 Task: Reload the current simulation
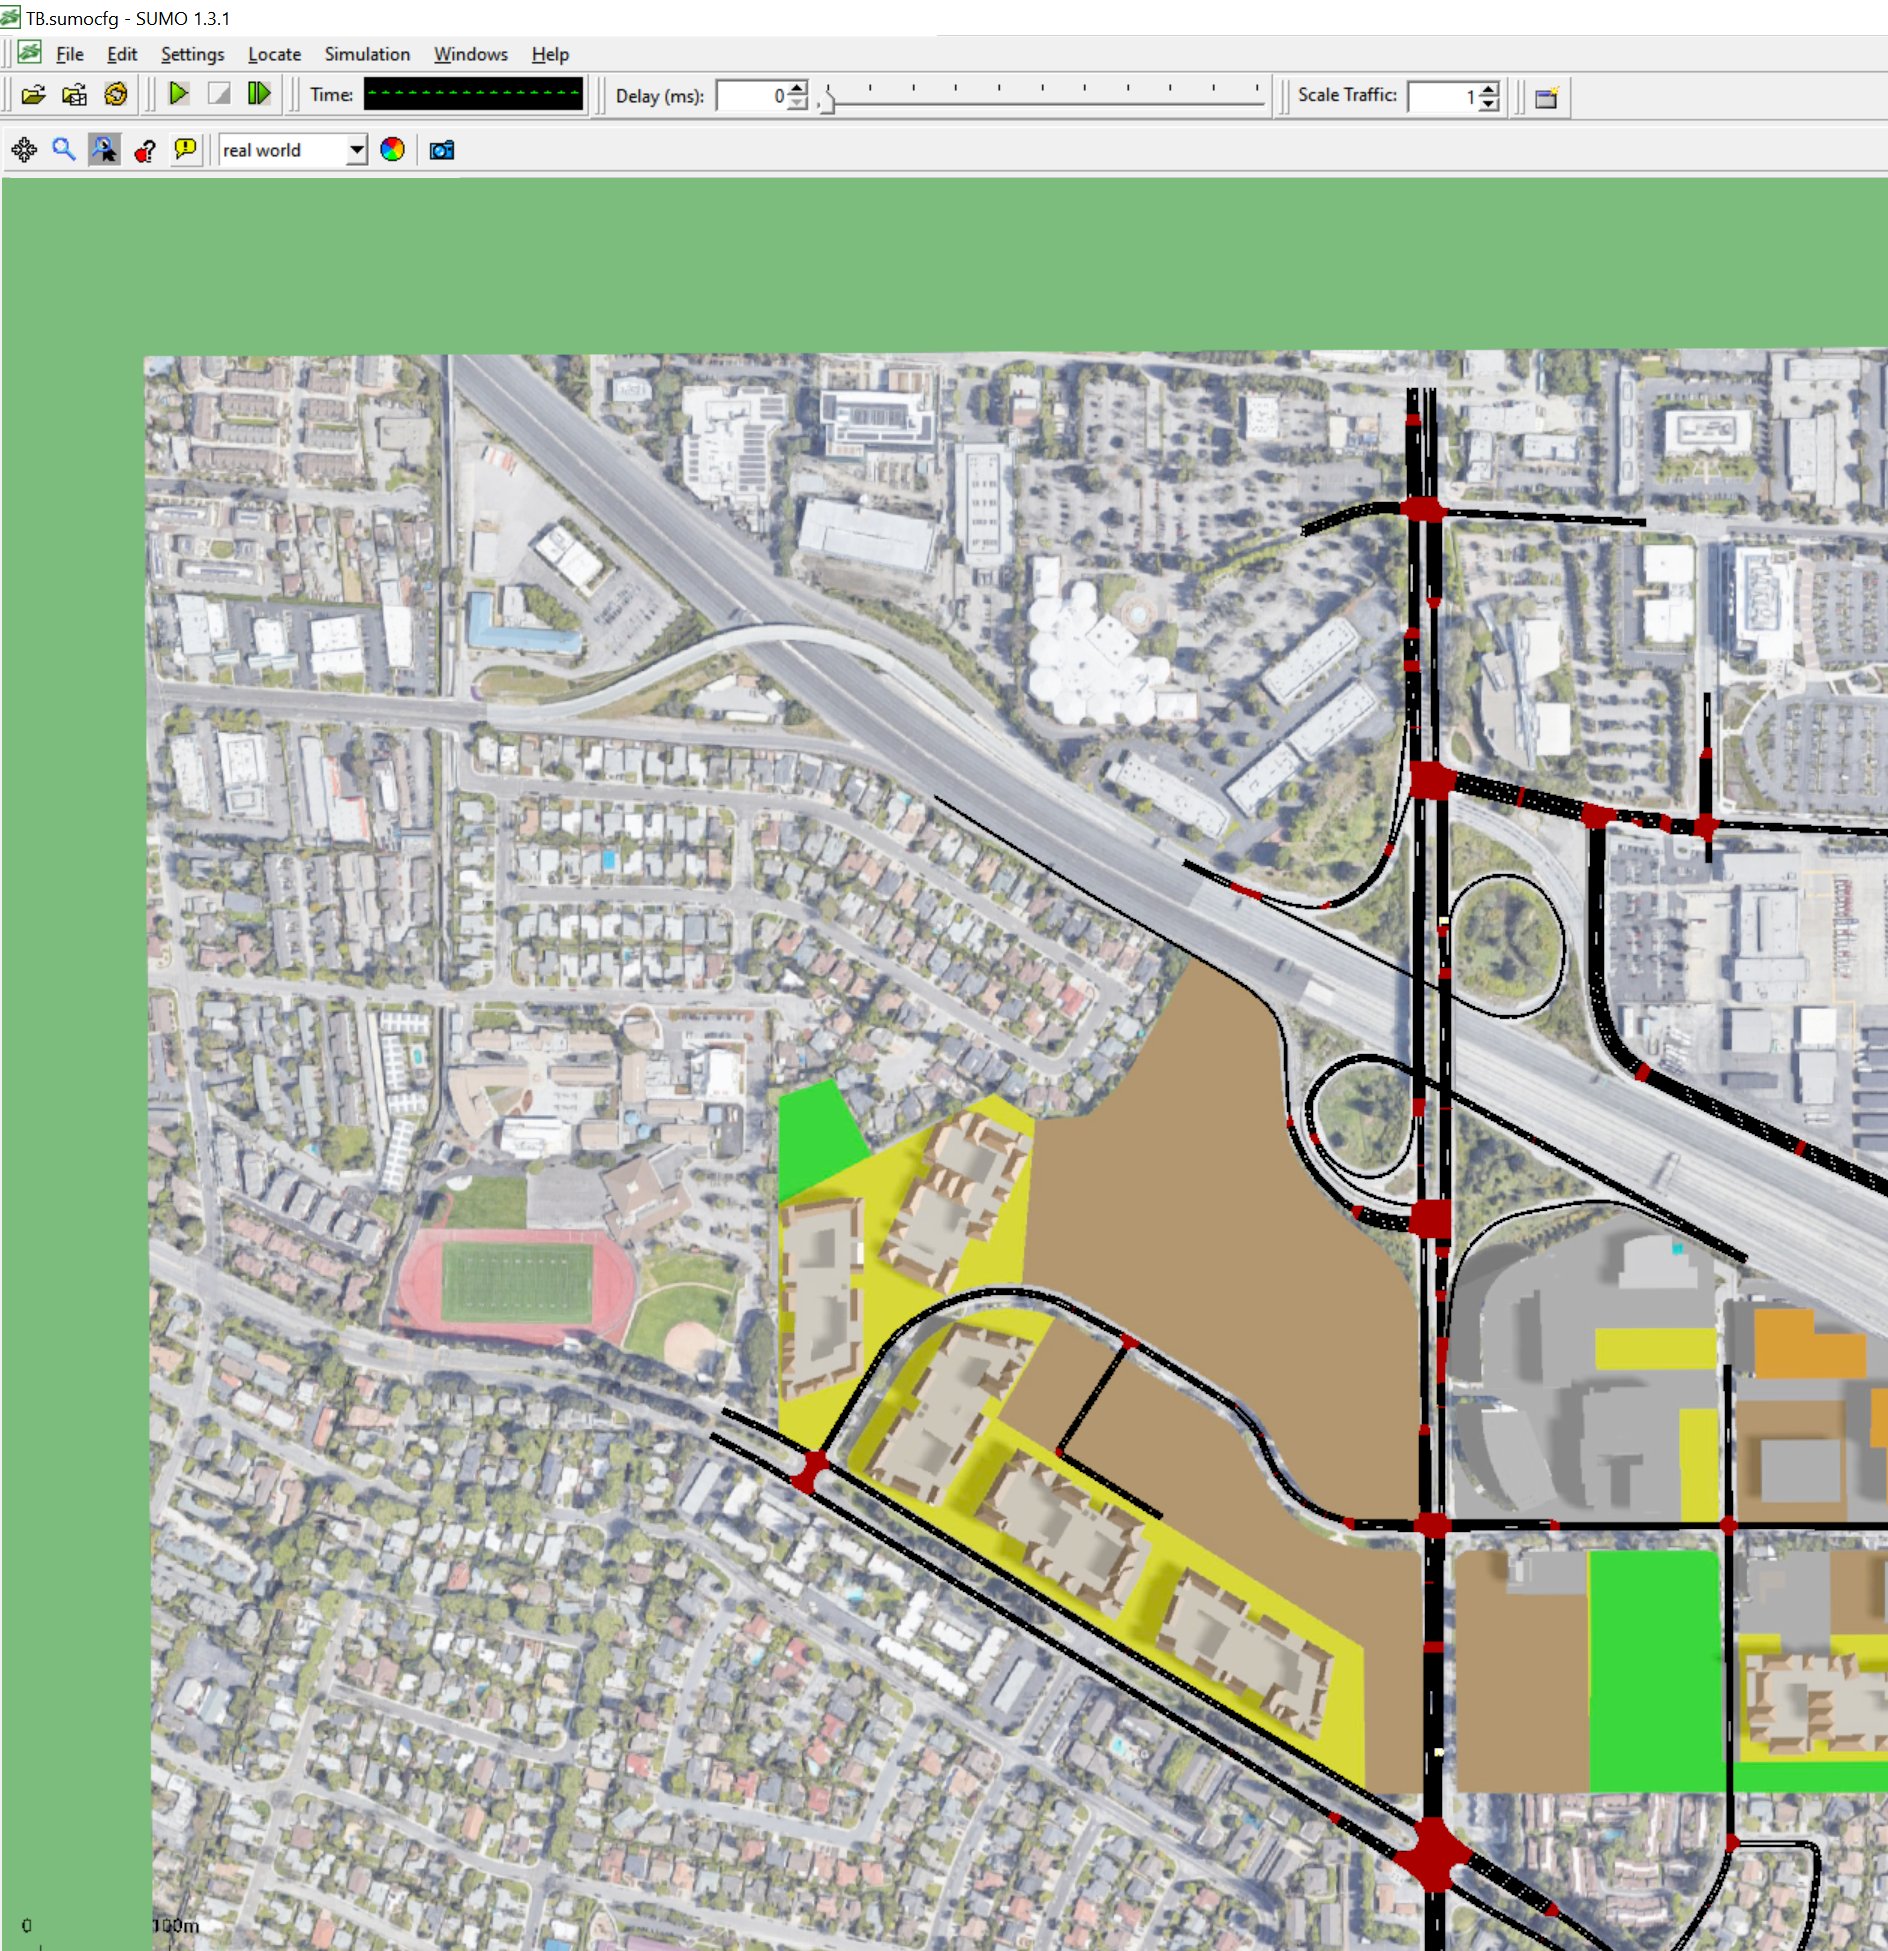click(116, 95)
